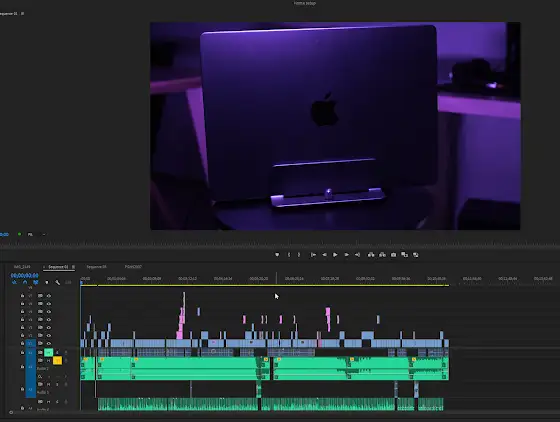Lock the V1 video track
The height and width of the screenshot is (422, 560).
click(x=22, y=343)
